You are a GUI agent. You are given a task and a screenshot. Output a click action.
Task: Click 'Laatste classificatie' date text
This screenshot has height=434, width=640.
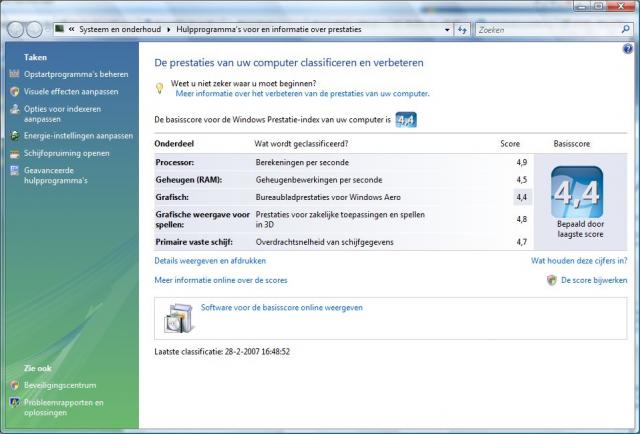[222, 352]
